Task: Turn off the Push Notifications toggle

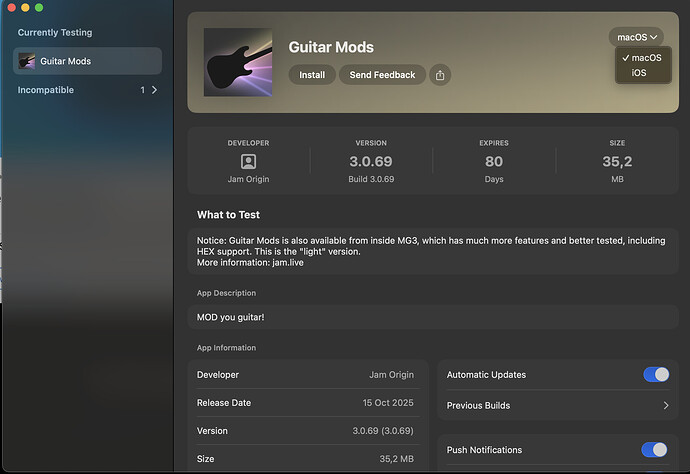Action: click(x=655, y=450)
